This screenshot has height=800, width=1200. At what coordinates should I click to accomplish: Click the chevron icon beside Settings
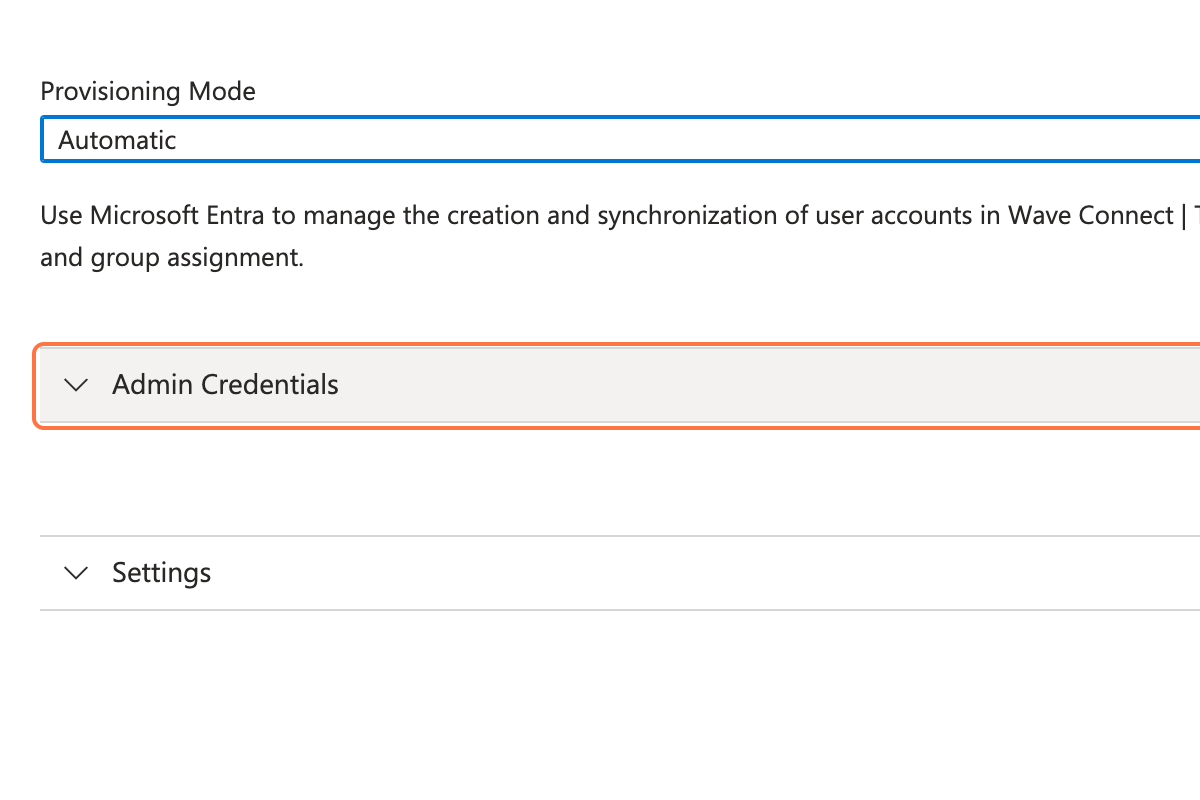(76, 573)
